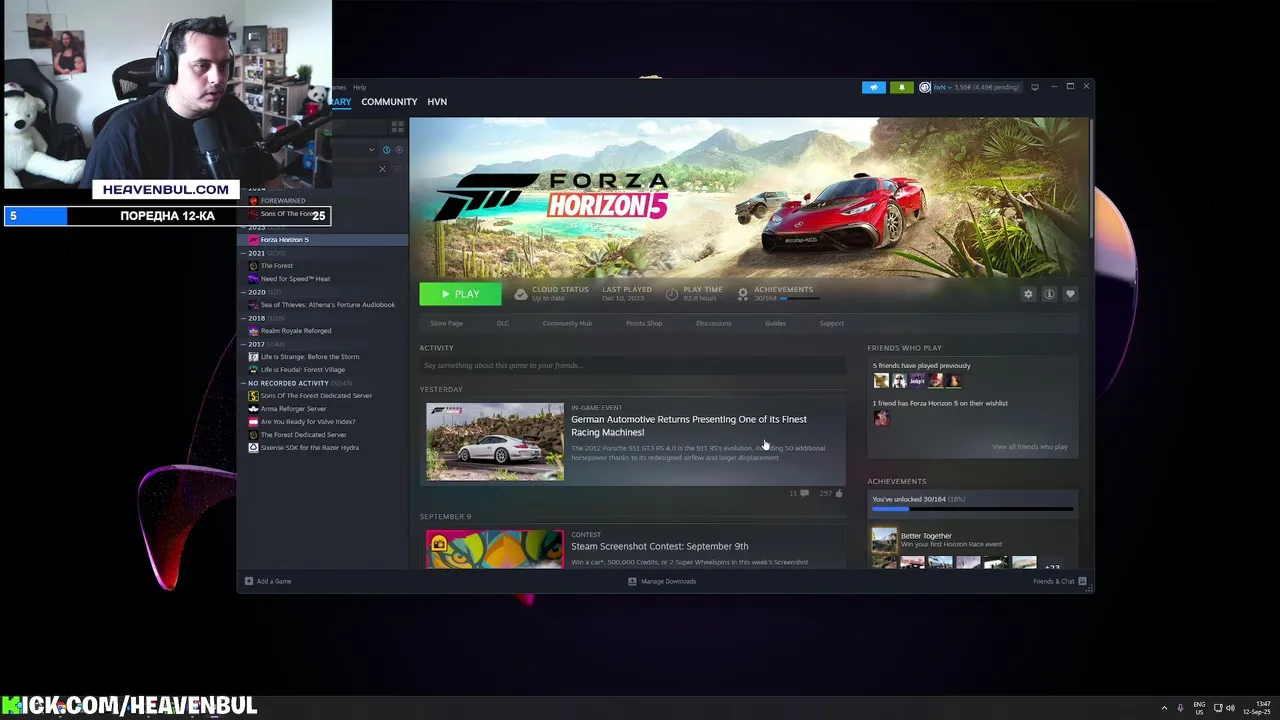Screen dimensions: 1280x720
Task: Click Add a Game plus icon
Action: click(249, 581)
